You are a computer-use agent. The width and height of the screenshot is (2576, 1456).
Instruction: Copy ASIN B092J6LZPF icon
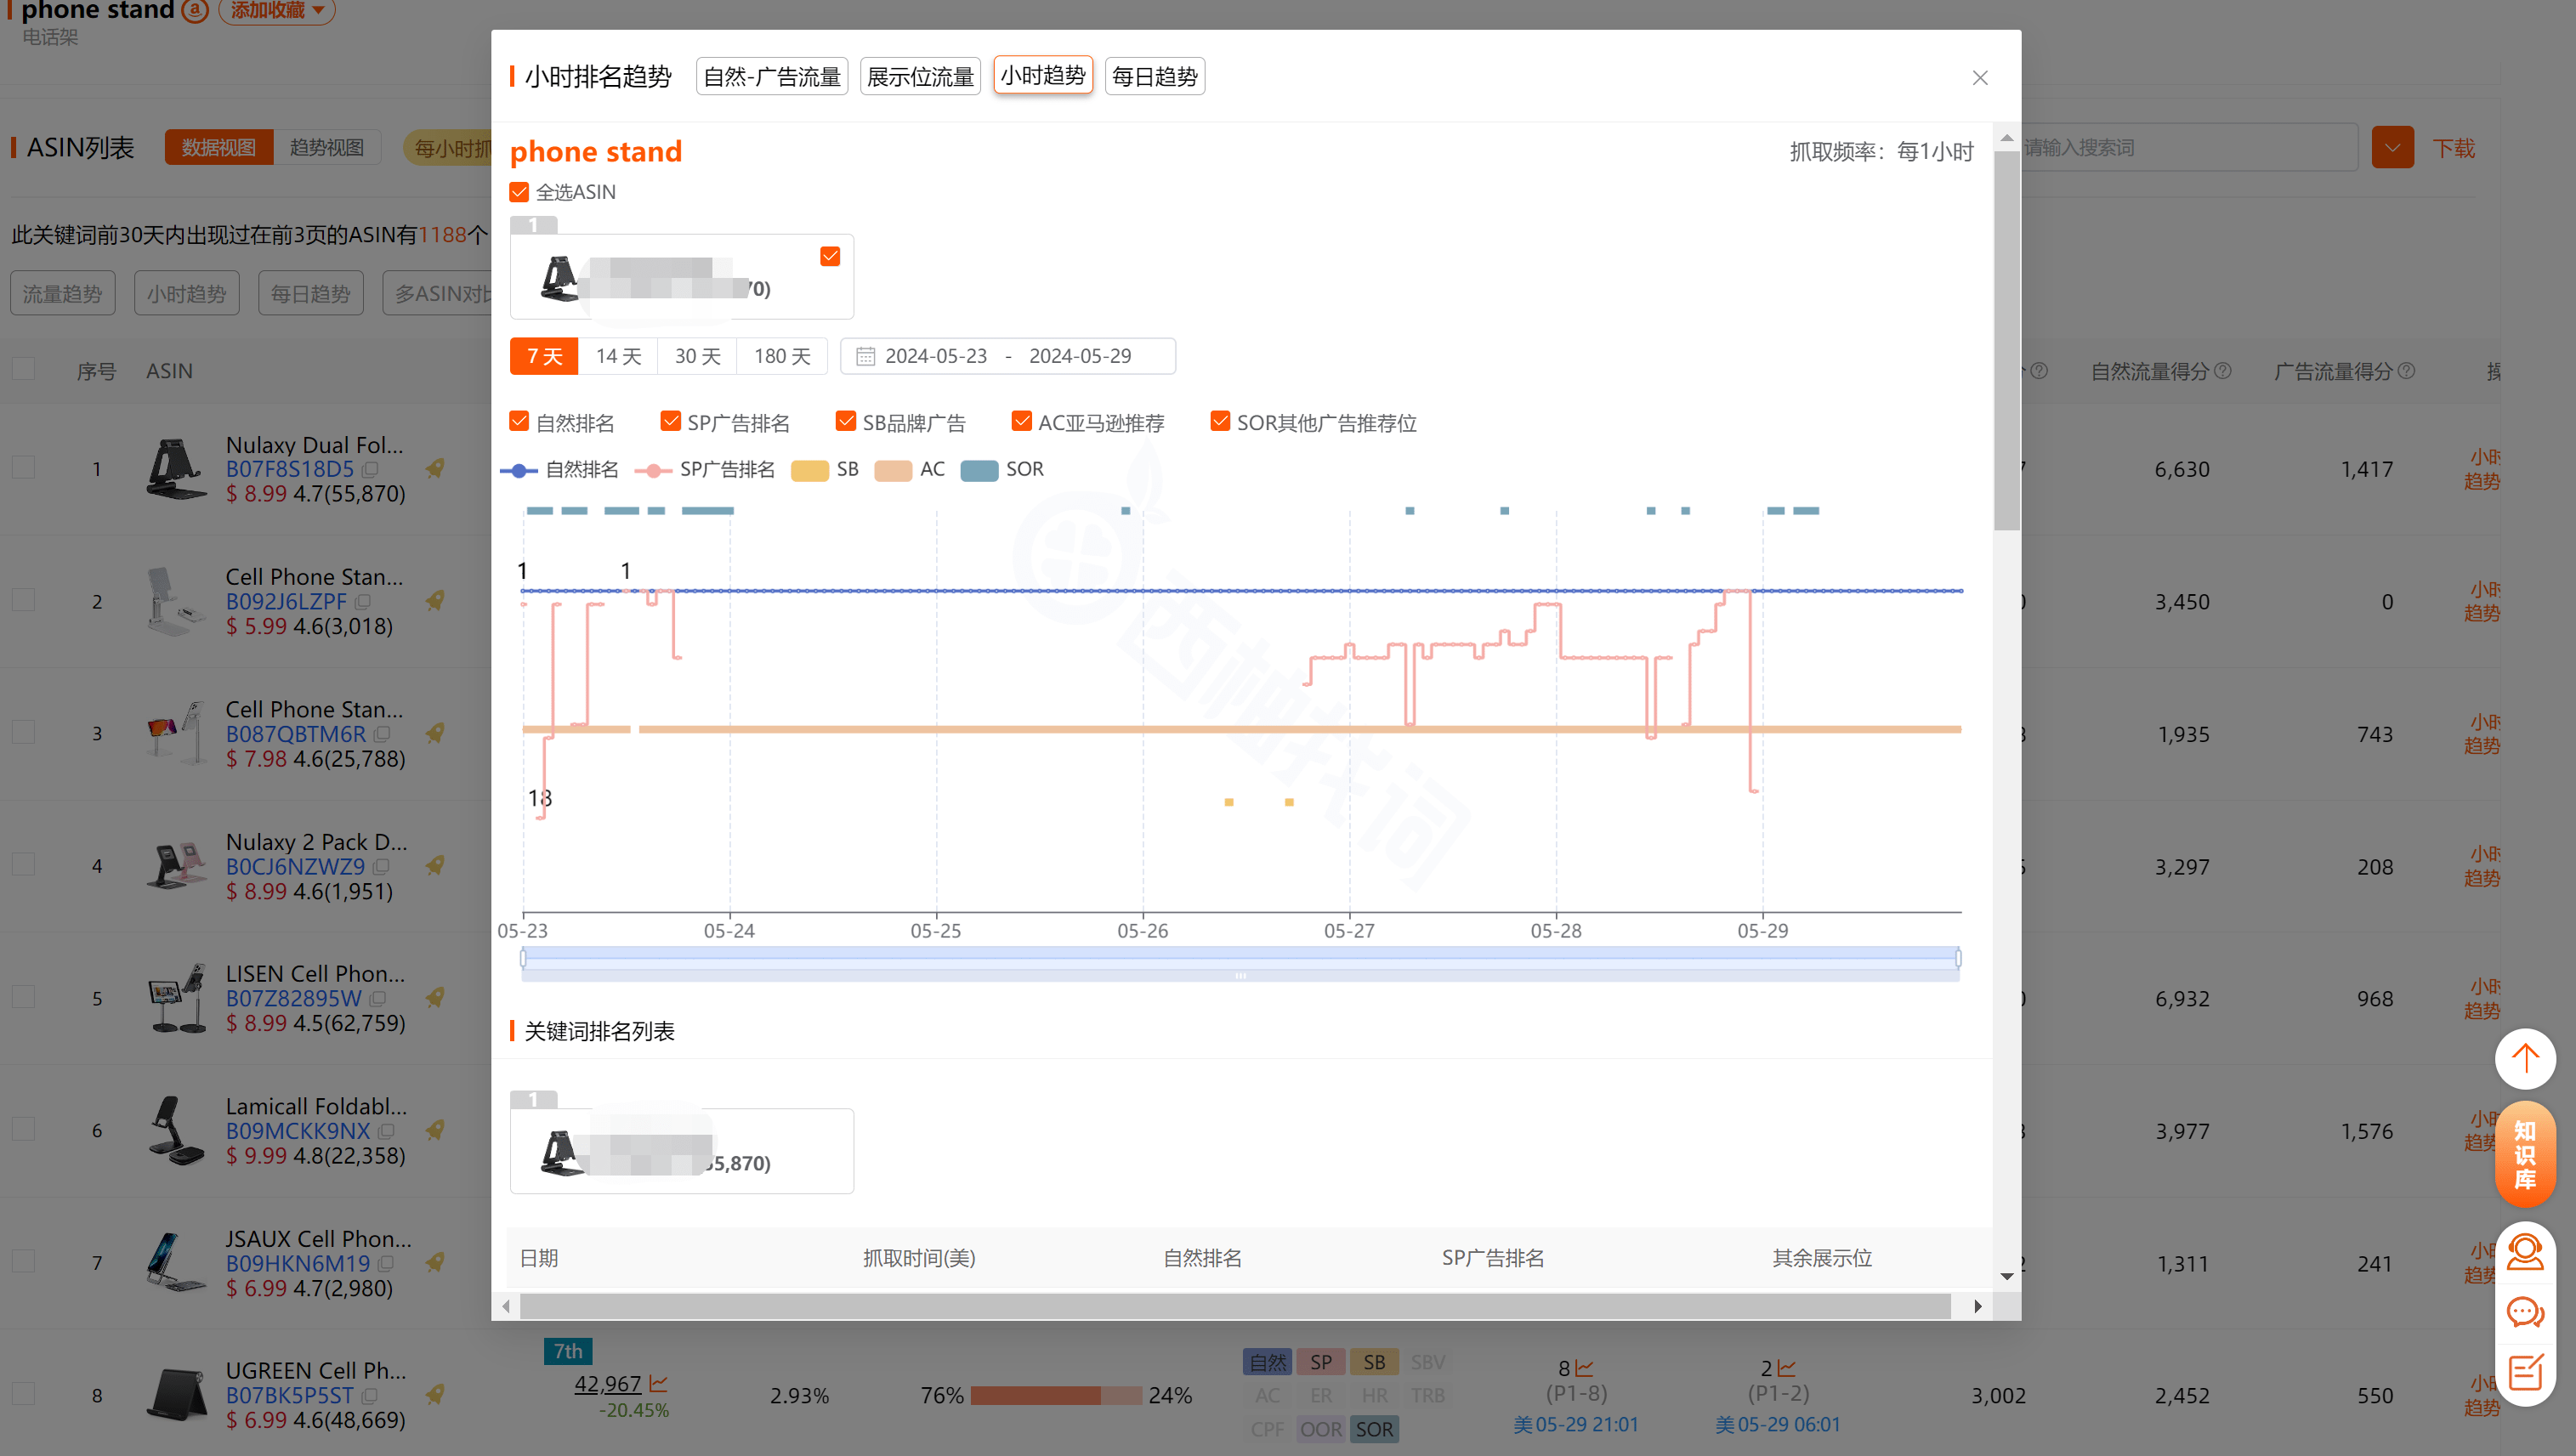coord(363,602)
